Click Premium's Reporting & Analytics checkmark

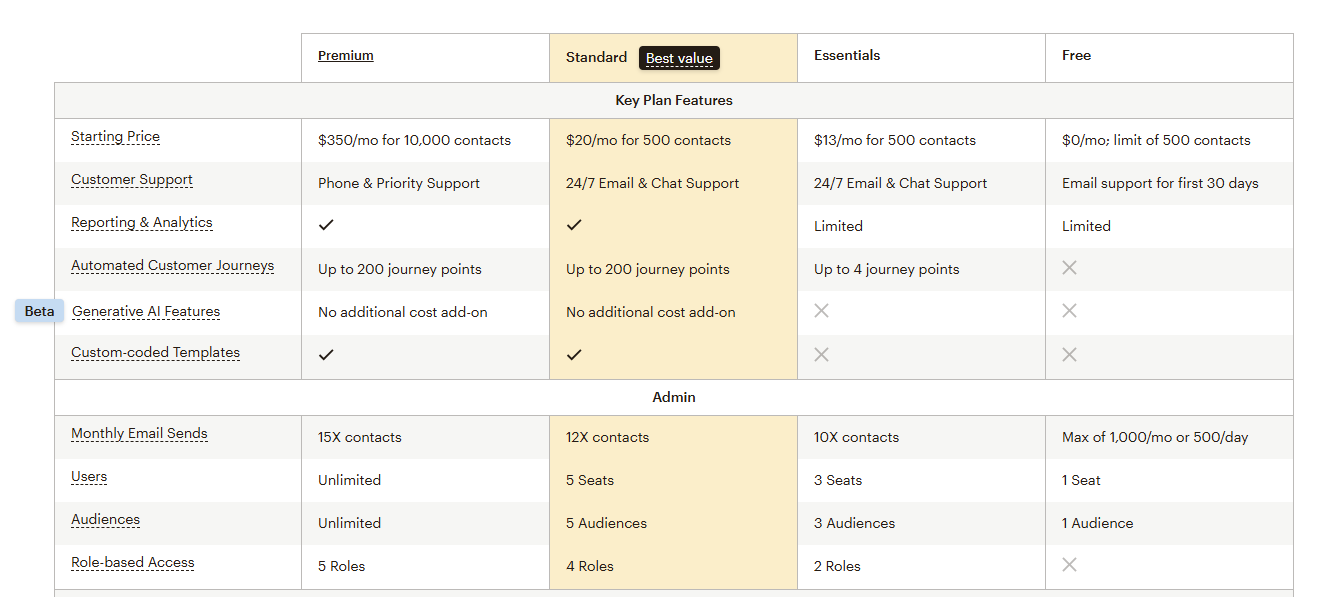click(x=326, y=225)
